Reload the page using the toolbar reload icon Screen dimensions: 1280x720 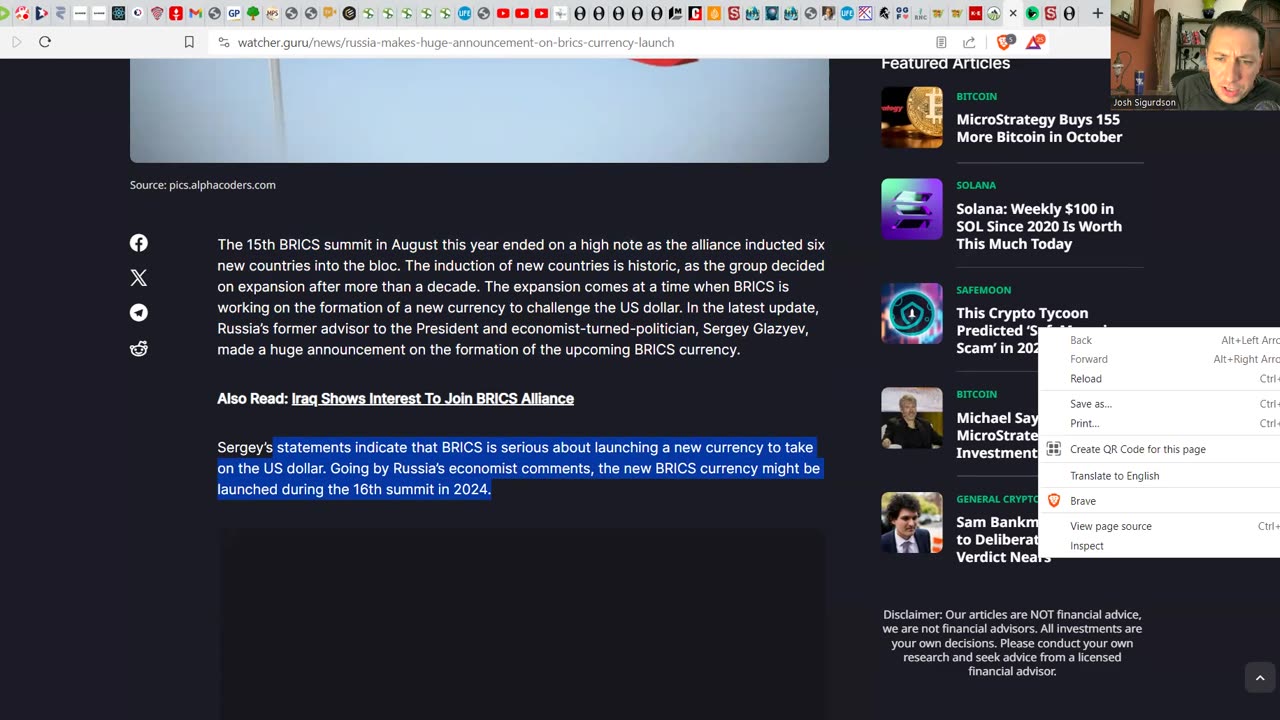click(45, 42)
